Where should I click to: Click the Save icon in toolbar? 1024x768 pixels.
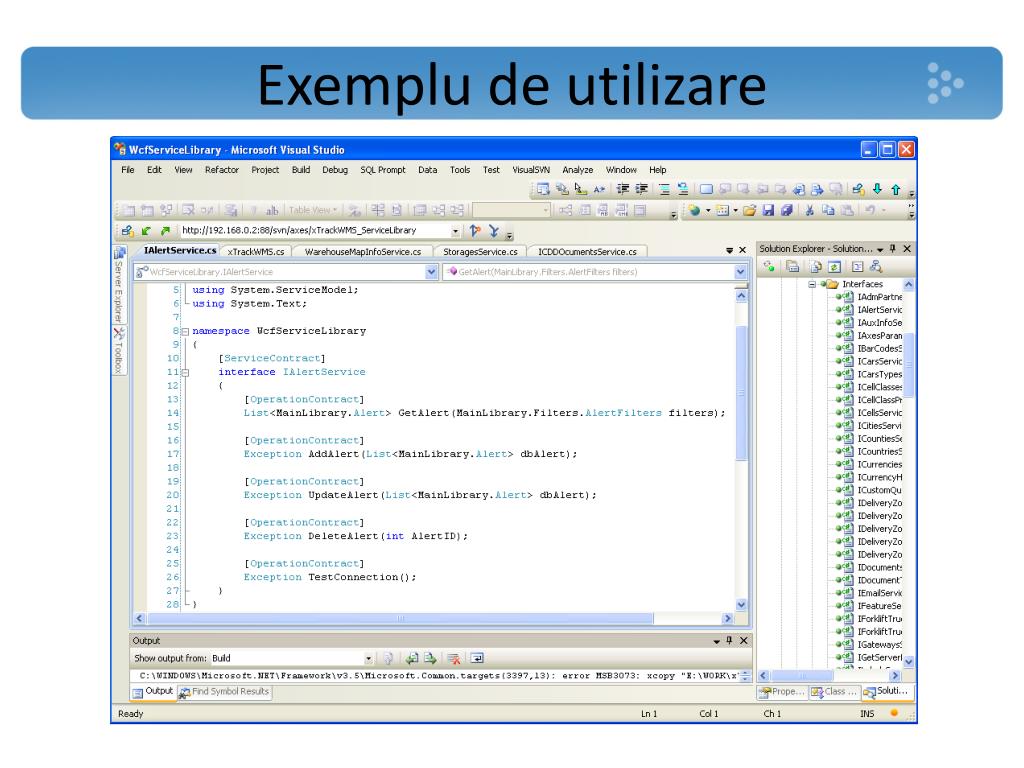[768, 210]
